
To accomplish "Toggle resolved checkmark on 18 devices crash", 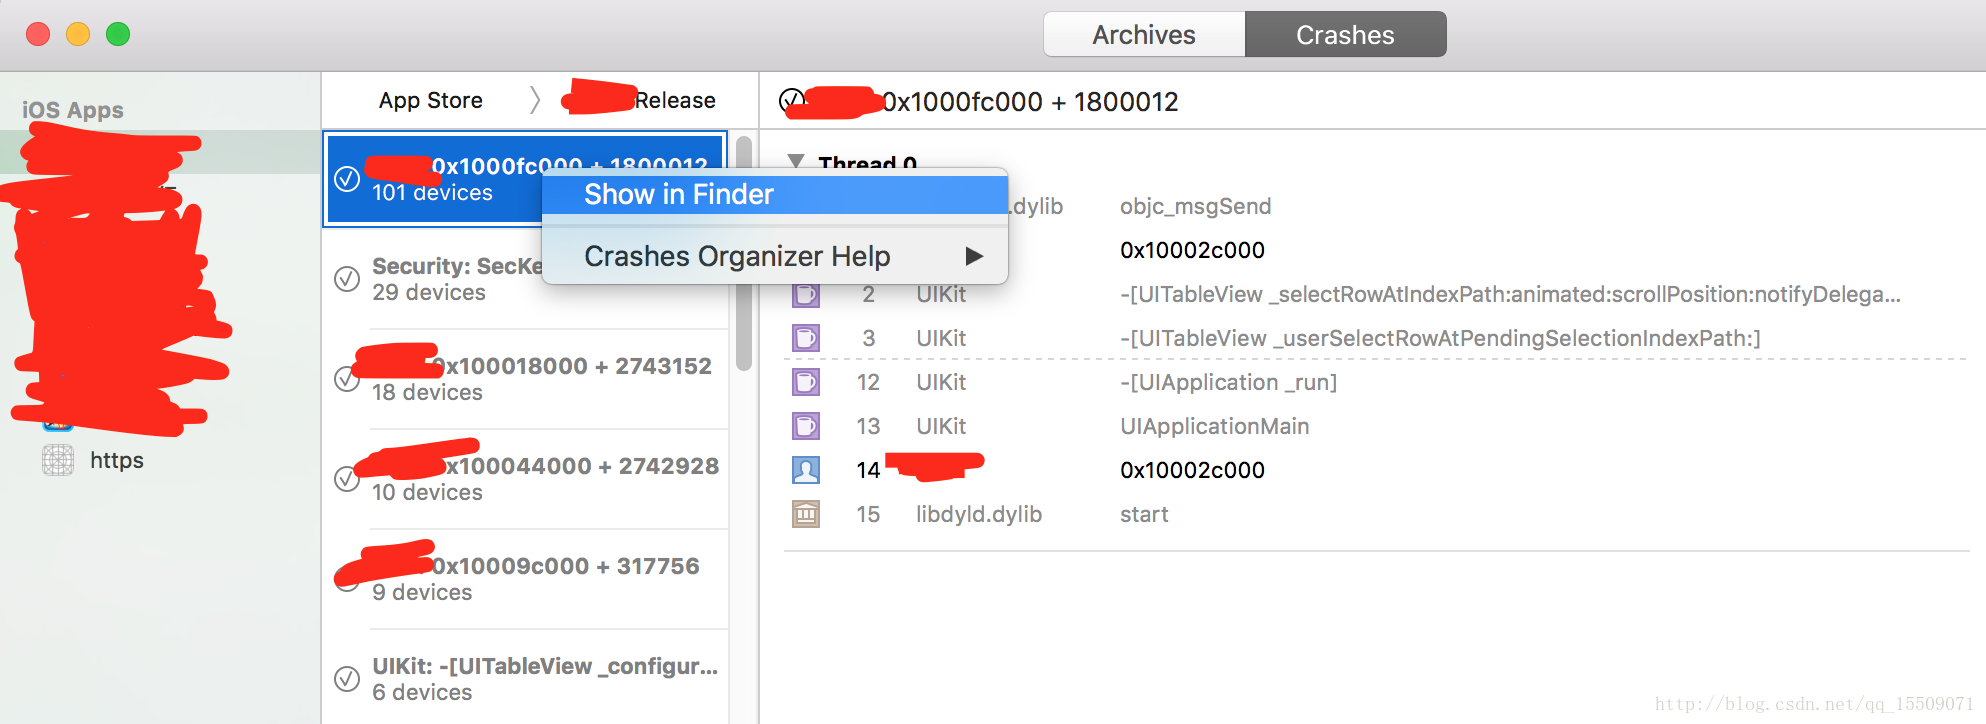I will coord(347,379).
